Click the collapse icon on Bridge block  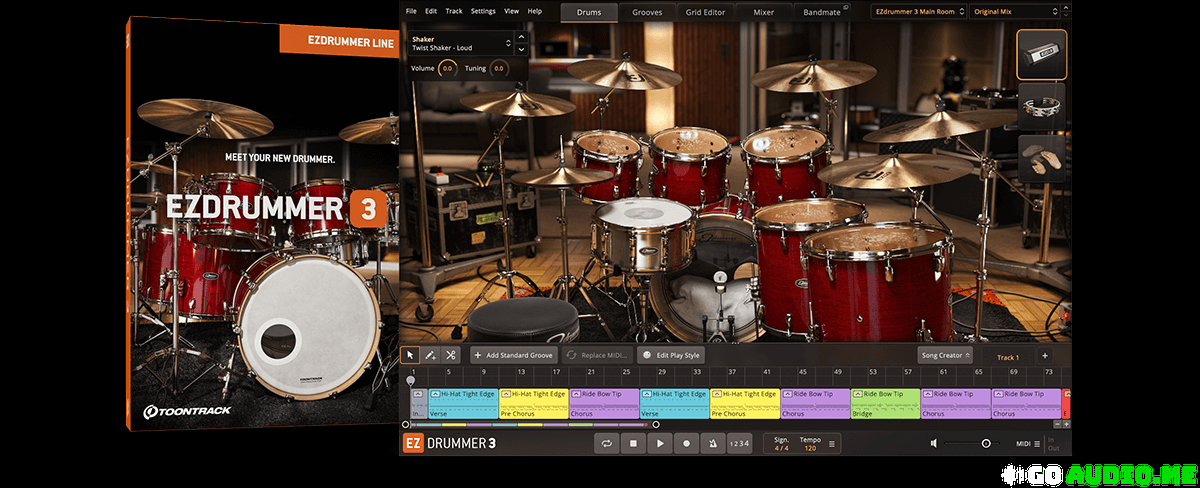click(x=857, y=395)
